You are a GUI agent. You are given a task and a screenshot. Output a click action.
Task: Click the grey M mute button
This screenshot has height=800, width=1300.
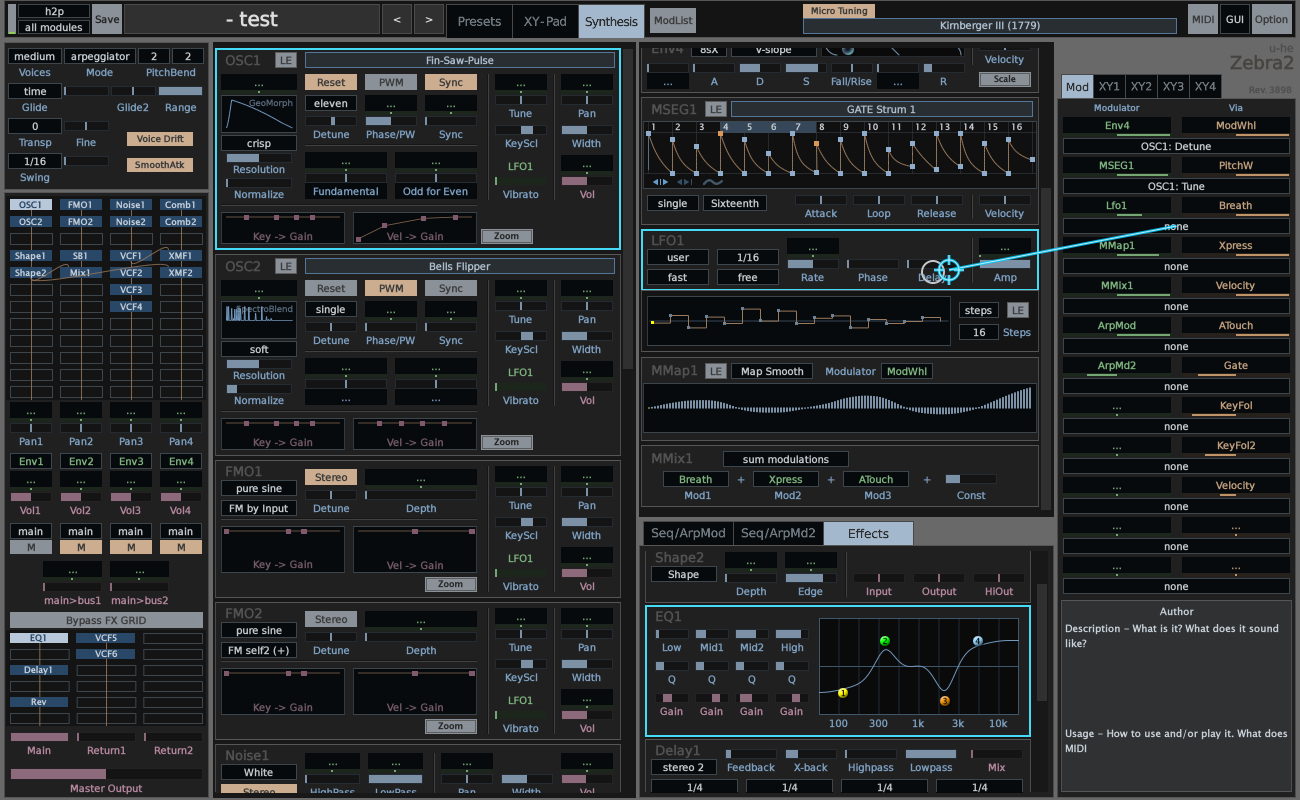click(x=31, y=547)
